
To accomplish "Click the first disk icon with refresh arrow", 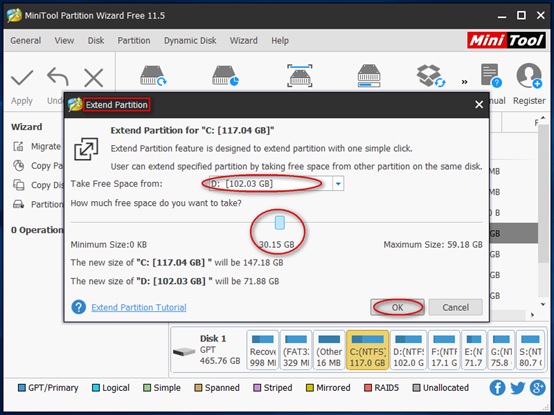I will click(x=153, y=76).
